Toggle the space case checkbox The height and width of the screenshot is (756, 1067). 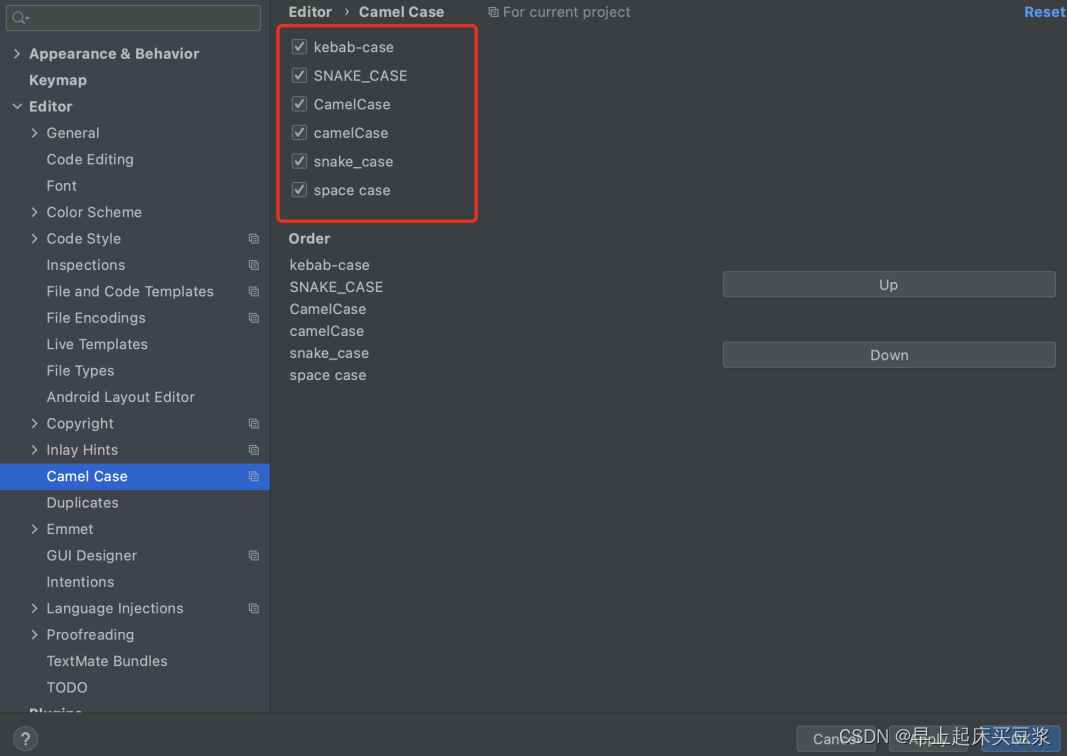(x=299, y=189)
